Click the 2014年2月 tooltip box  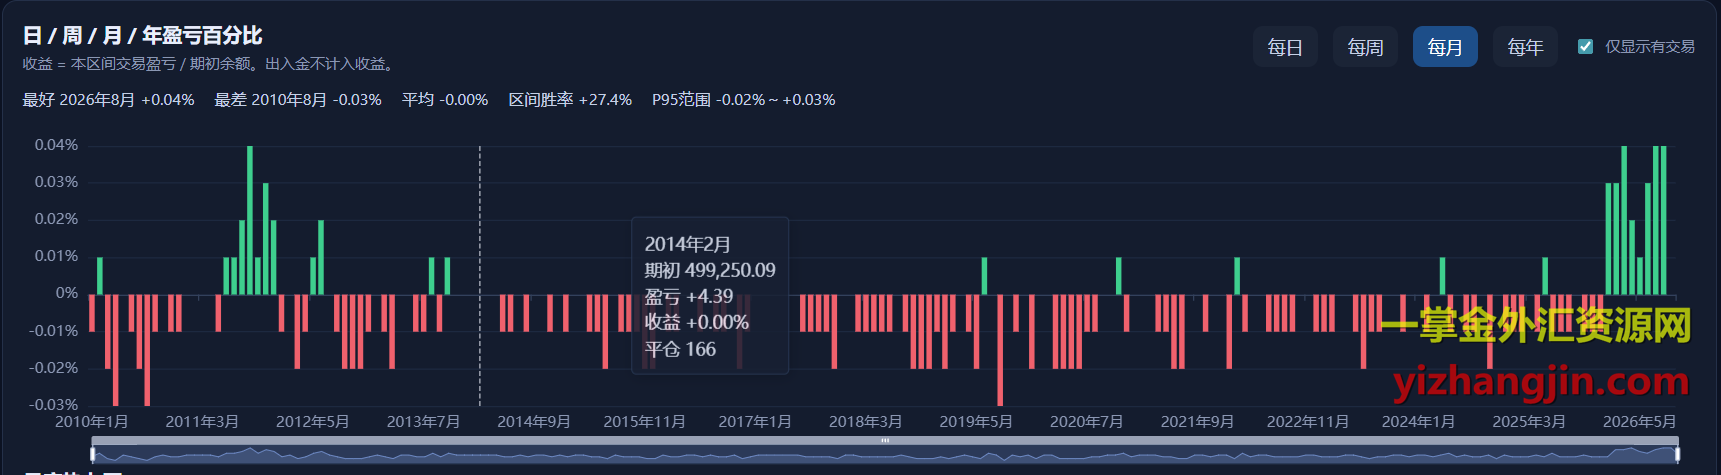click(x=710, y=296)
